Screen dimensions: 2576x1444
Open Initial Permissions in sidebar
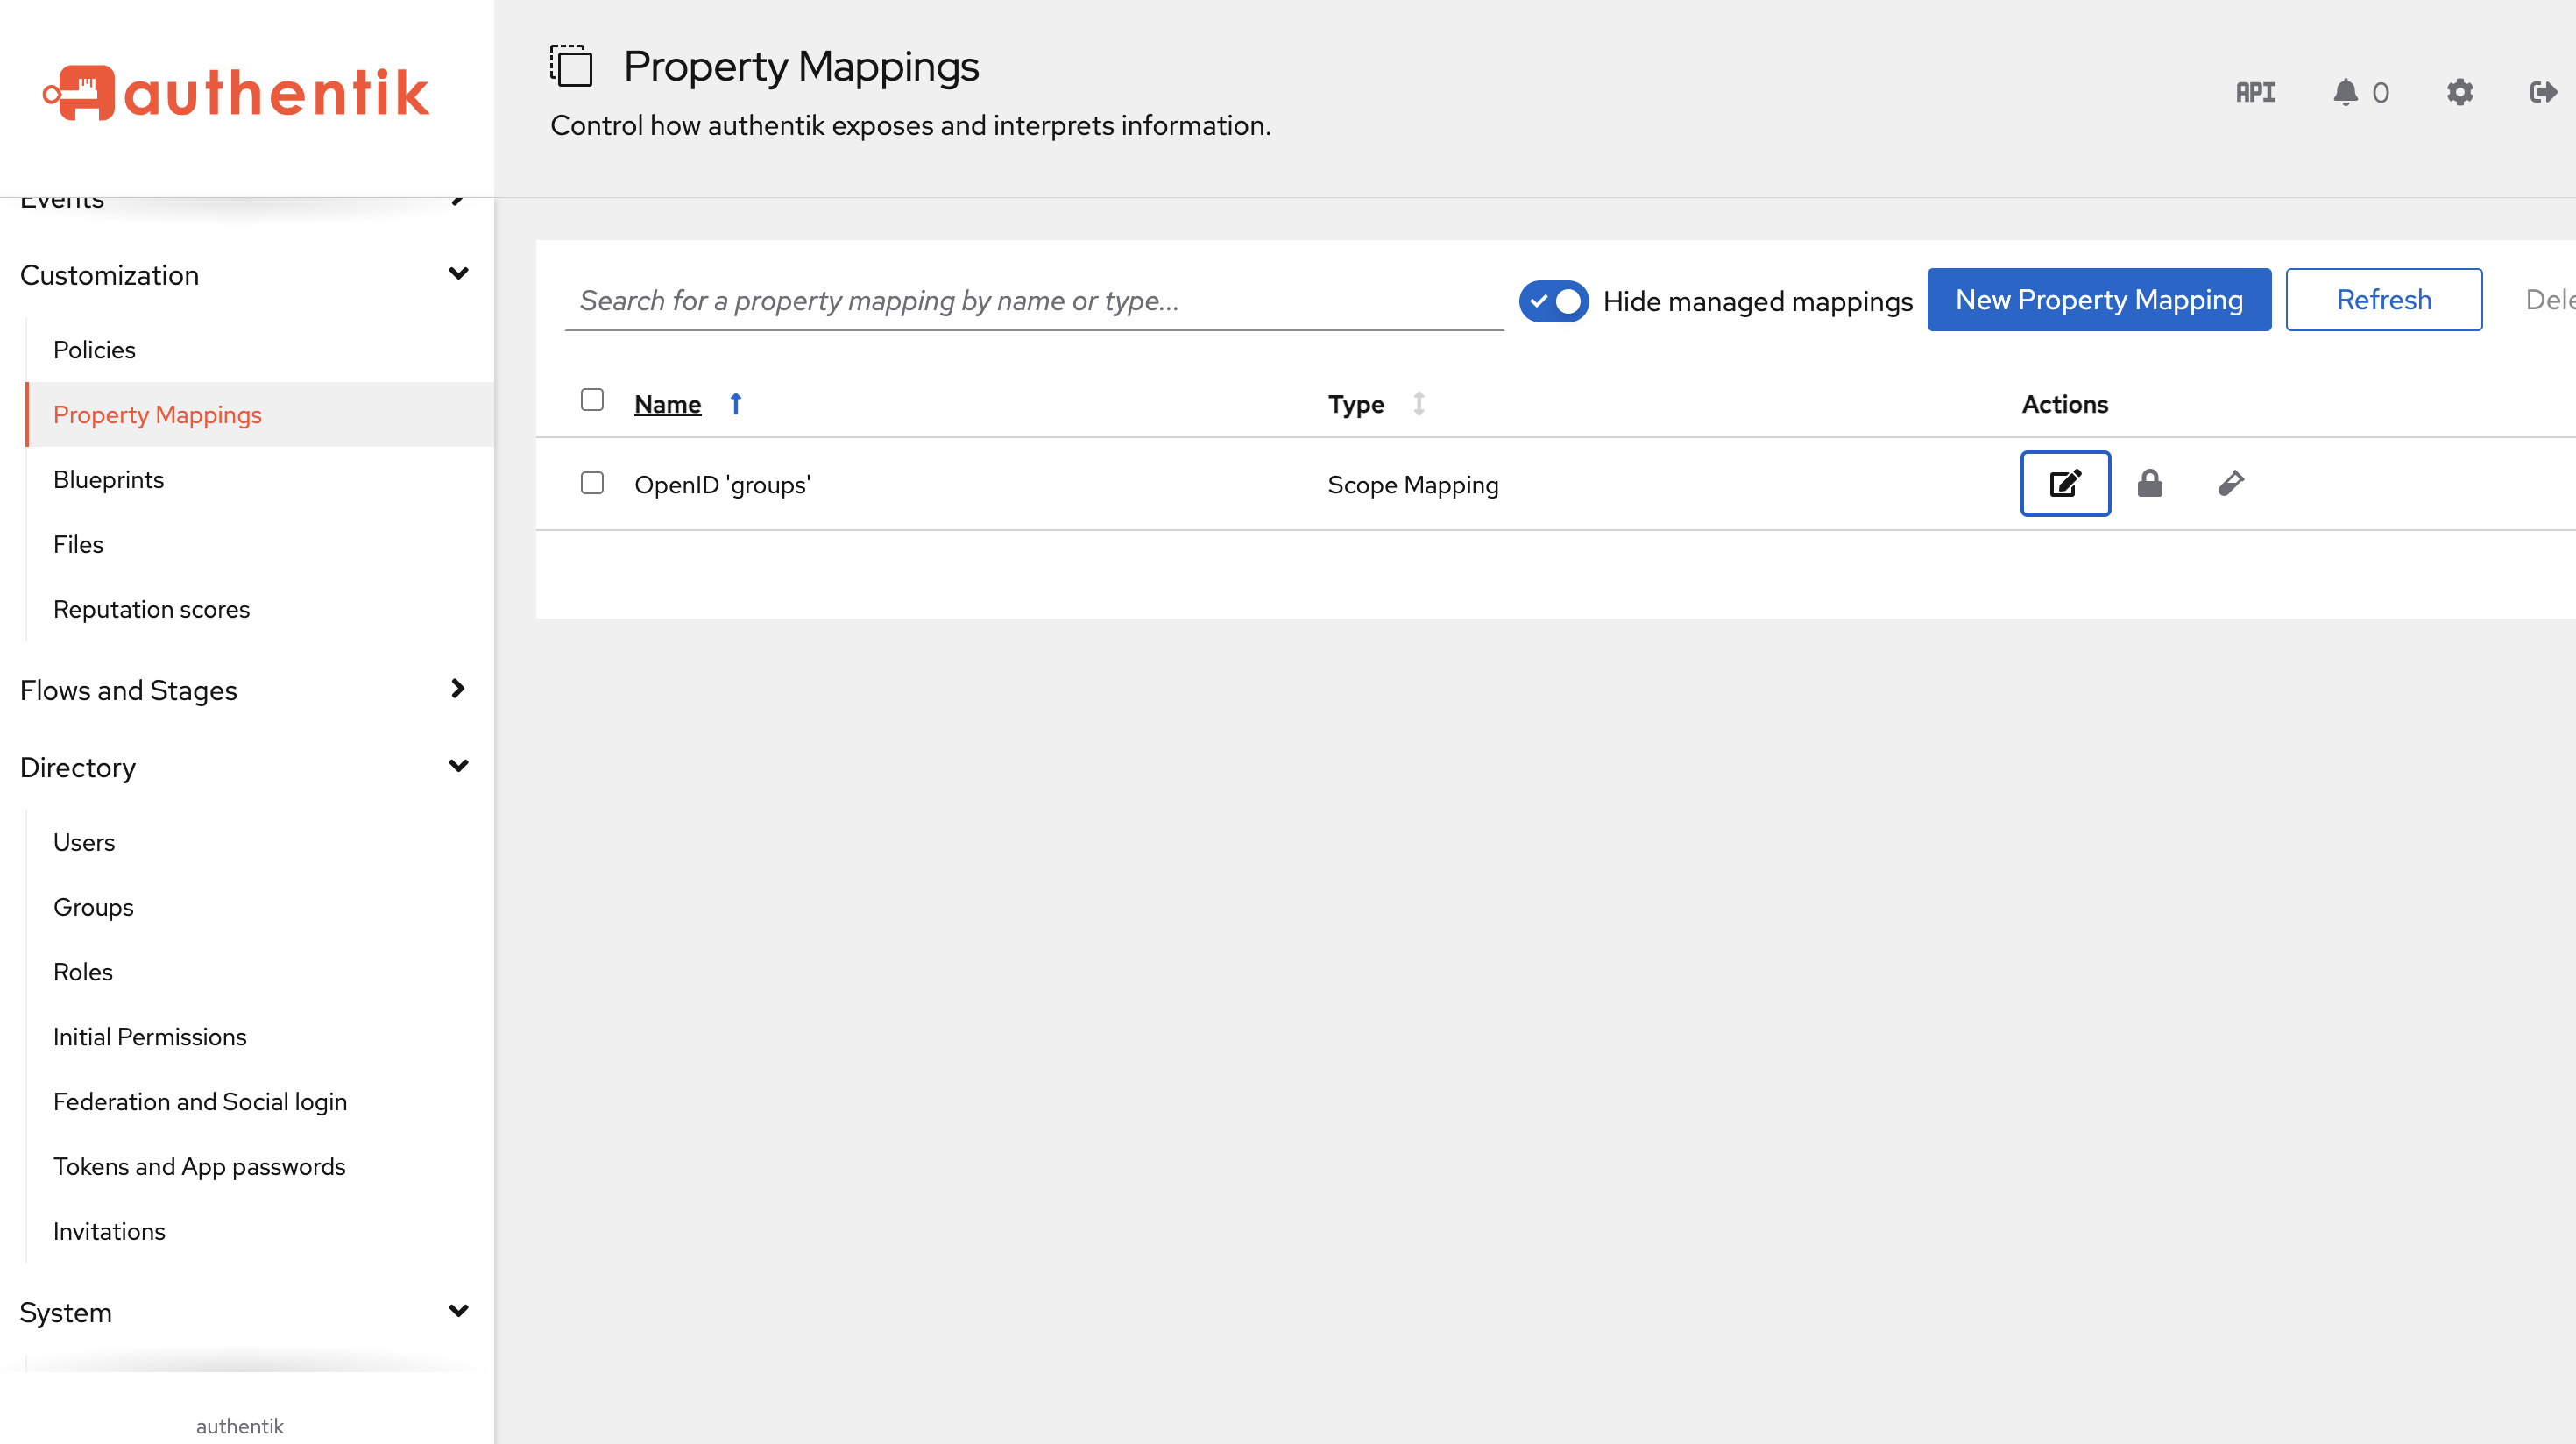coord(149,1037)
